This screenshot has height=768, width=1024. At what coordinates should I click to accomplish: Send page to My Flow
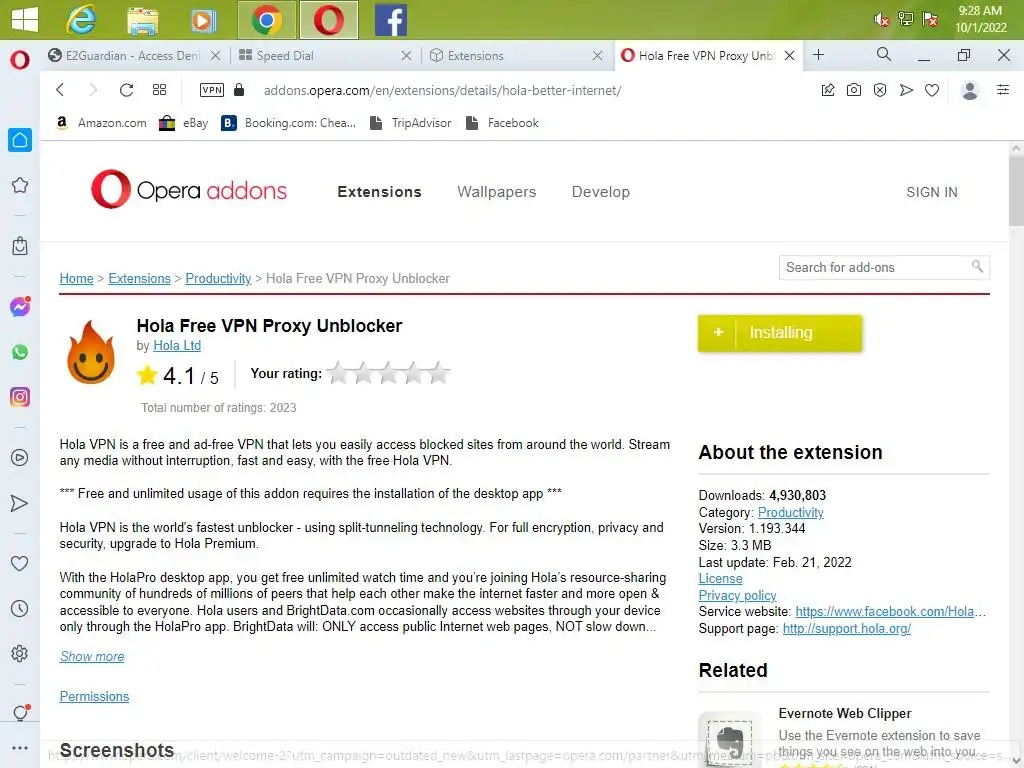tap(906, 90)
